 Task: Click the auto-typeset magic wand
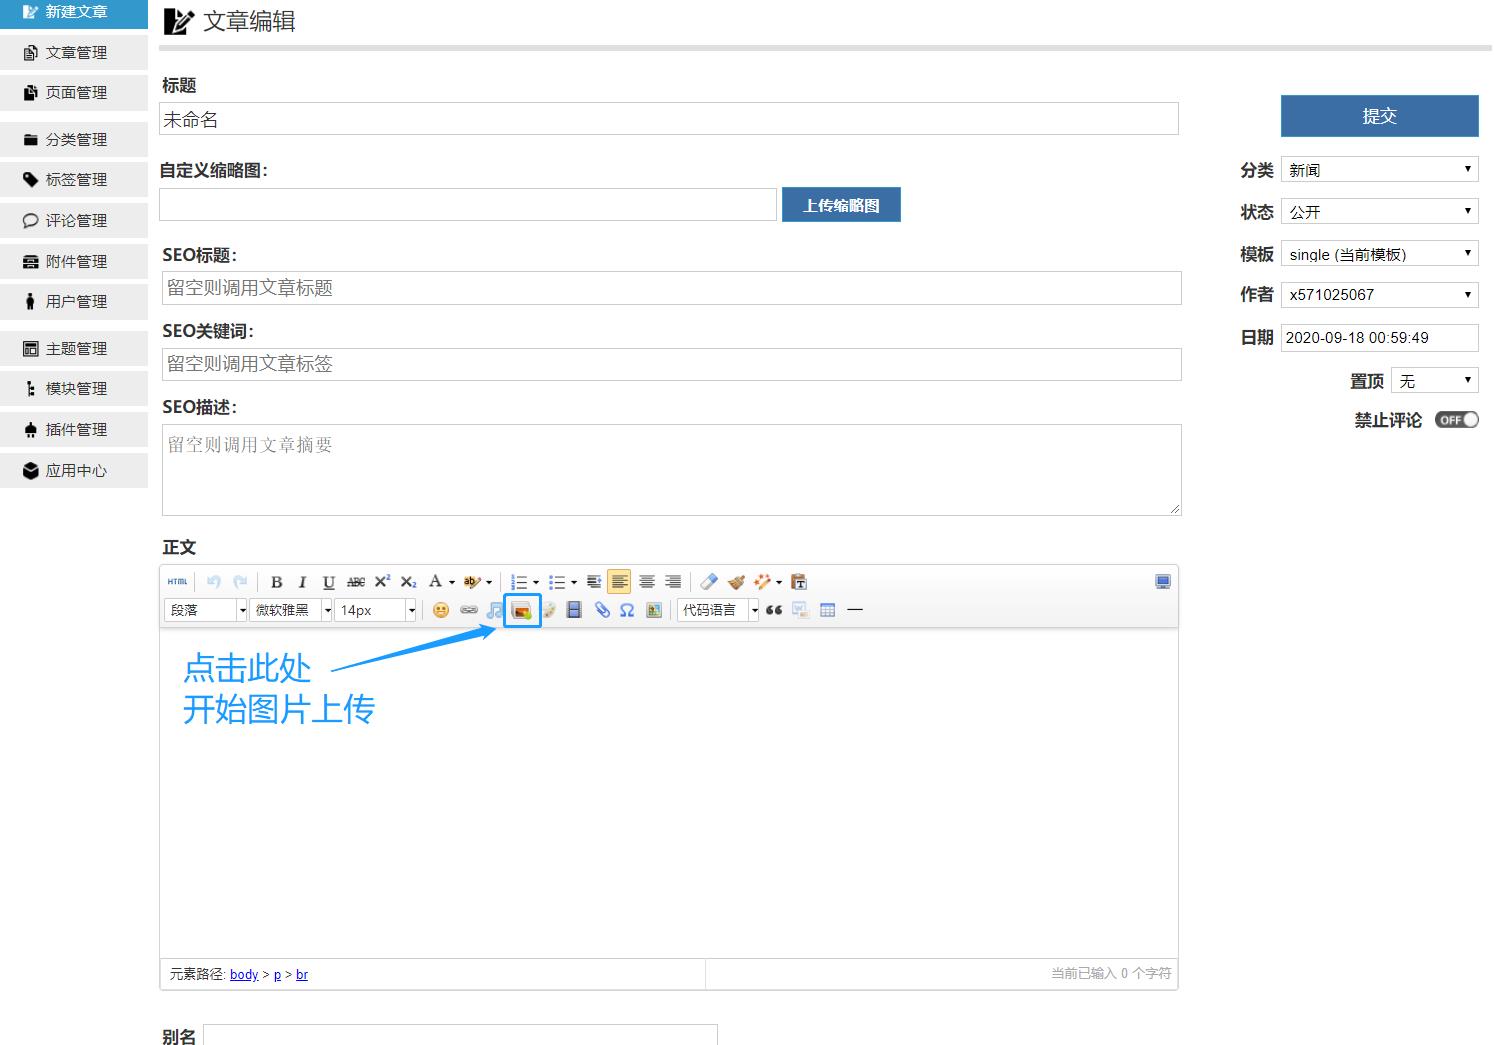763,582
